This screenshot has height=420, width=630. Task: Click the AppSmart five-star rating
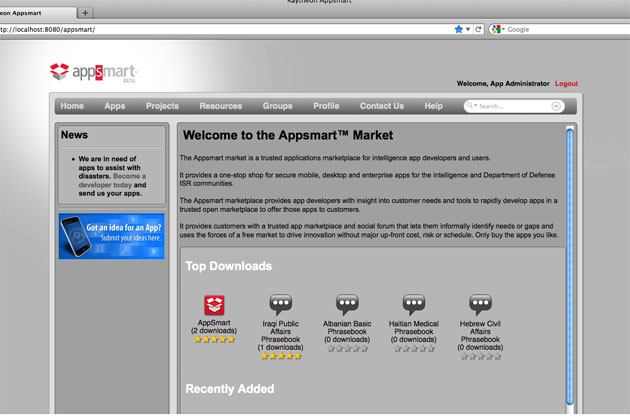coord(214,340)
